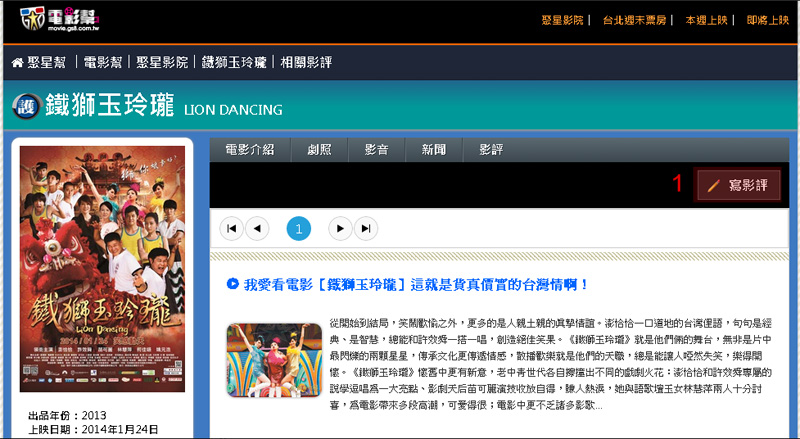Image resolution: width=800 pixels, height=439 pixels.
Task: Open 即將上映 coming soon link
Action: pos(768,20)
